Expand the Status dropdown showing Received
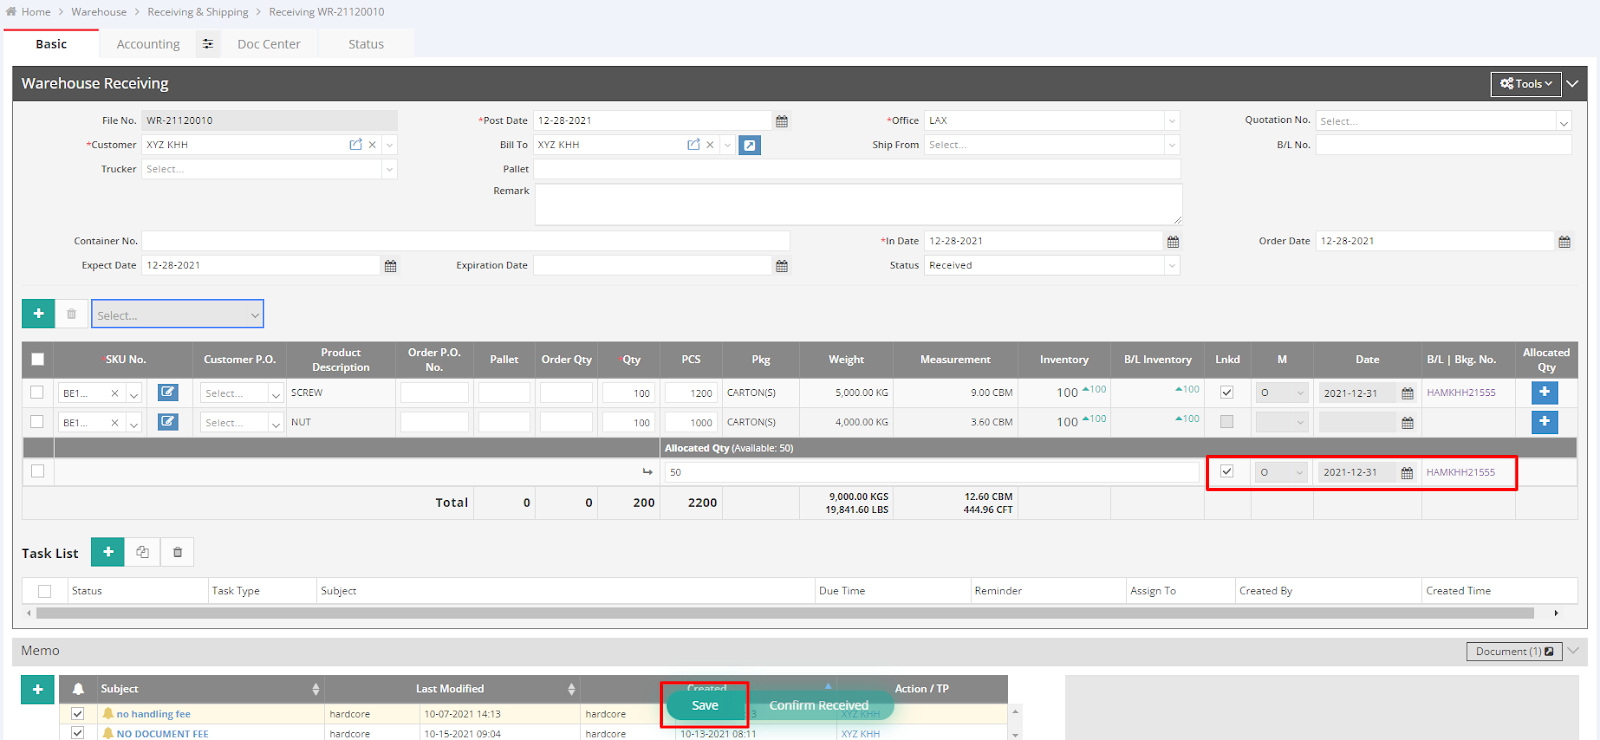Viewport: 1600px width, 740px height. [1051, 266]
